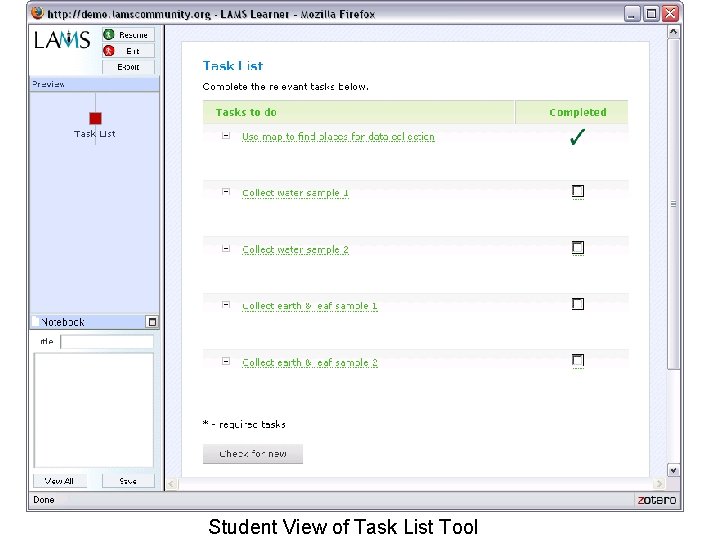Click the Zotero status bar item

pos(657,500)
